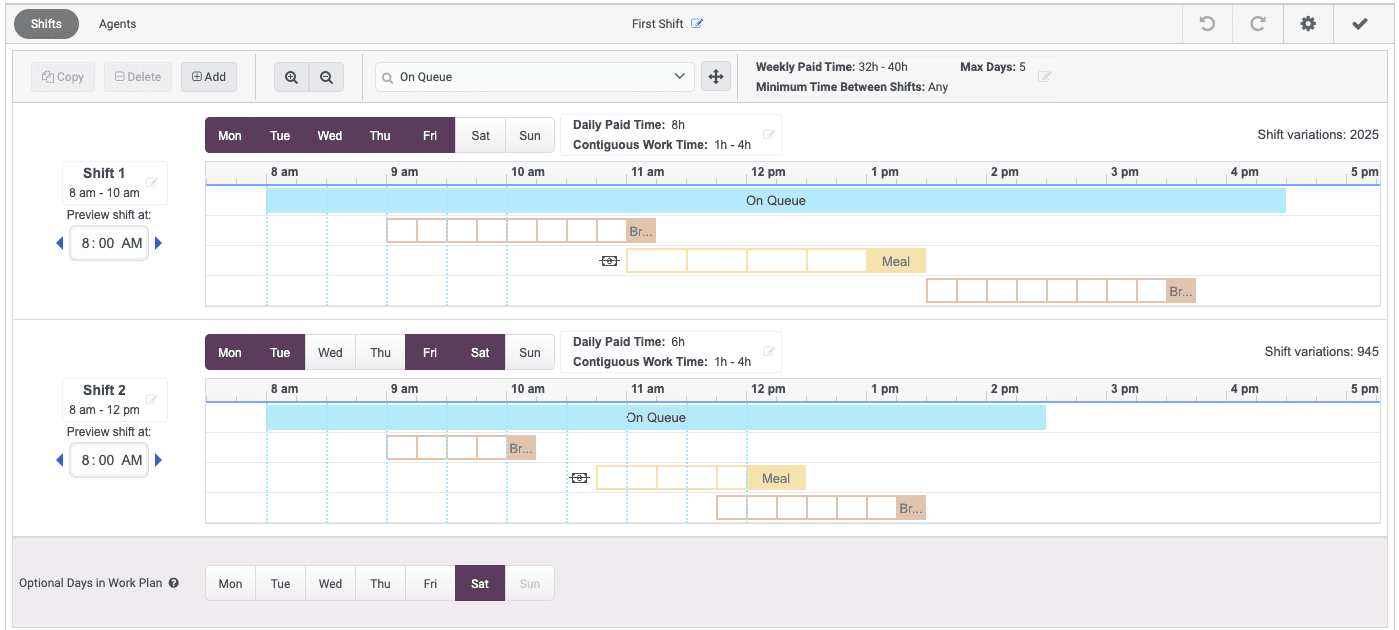Undo the last change

click(1207, 23)
